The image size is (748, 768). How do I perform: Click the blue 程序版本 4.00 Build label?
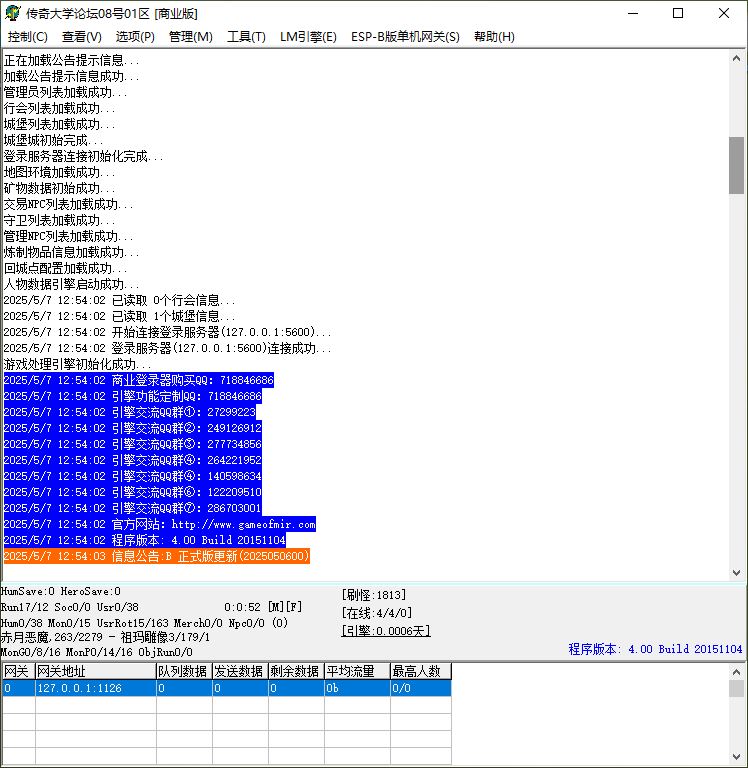click(x=655, y=649)
